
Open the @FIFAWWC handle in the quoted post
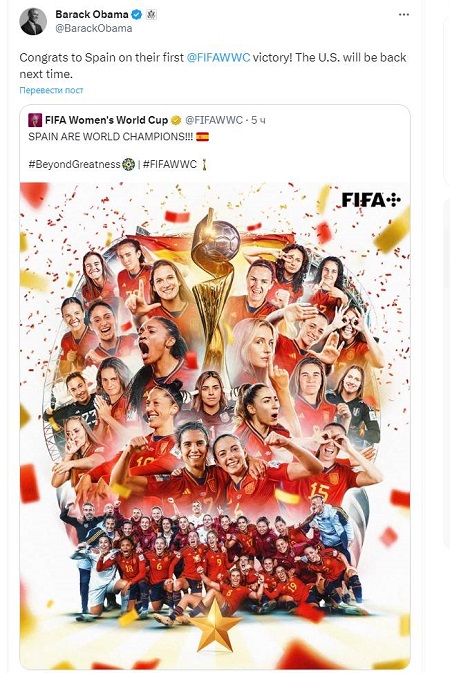click(x=214, y=120)
